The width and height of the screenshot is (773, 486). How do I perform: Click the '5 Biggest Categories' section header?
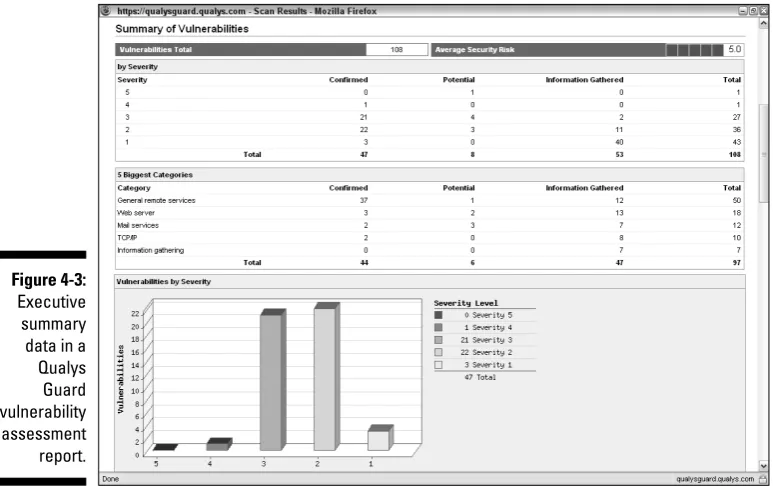click(155, 174)
